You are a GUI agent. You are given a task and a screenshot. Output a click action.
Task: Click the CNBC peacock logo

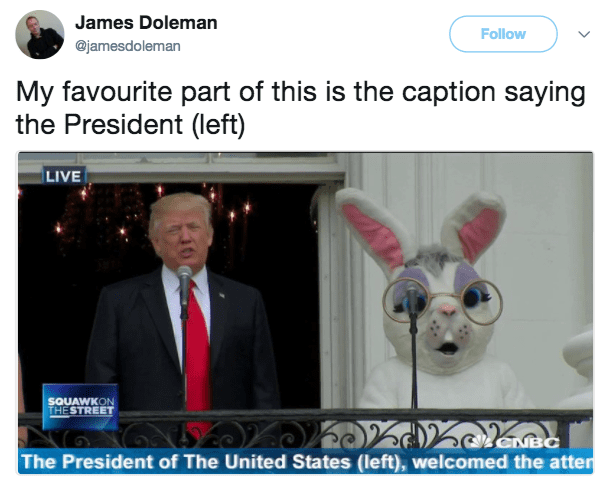tap(515, 442)
